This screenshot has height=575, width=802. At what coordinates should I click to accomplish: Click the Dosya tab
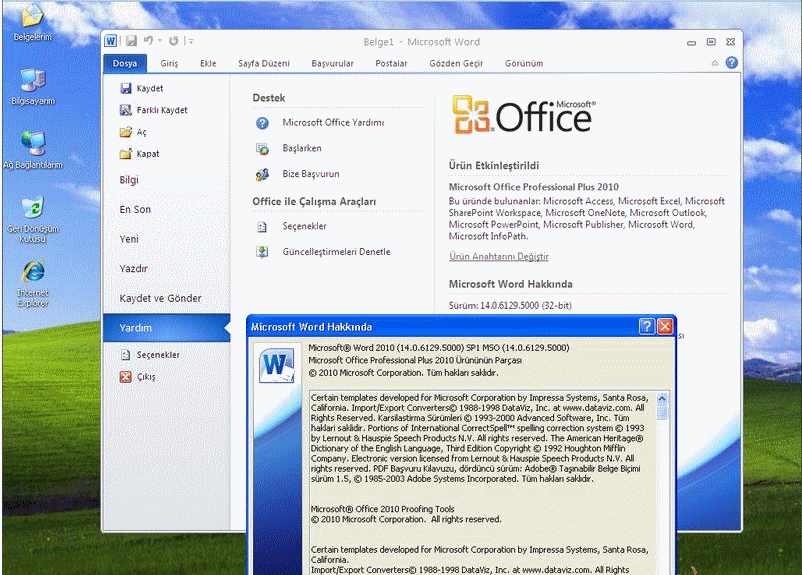click(x=125, y=63)
